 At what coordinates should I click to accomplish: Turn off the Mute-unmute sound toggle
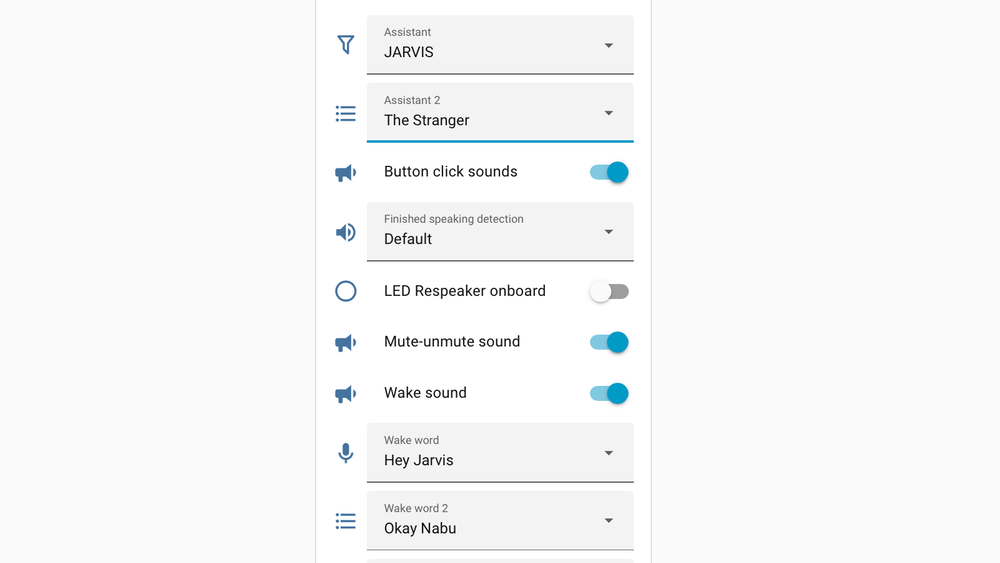pyautogui.click(x=609, y=342)
